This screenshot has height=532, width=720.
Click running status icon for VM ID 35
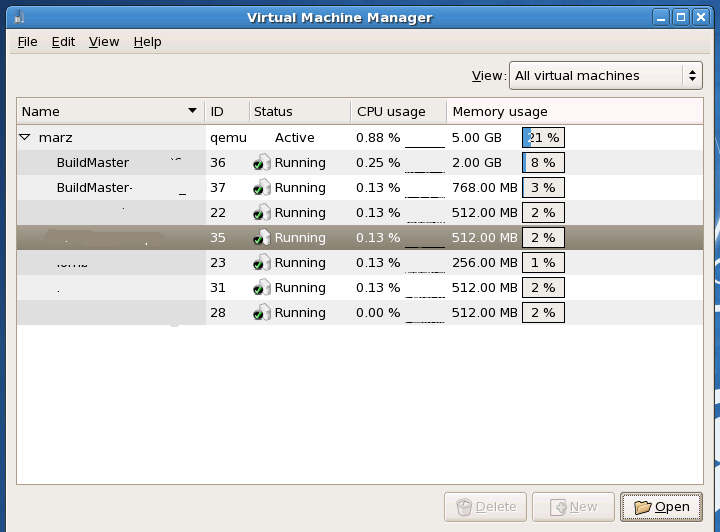click(261, 238)
